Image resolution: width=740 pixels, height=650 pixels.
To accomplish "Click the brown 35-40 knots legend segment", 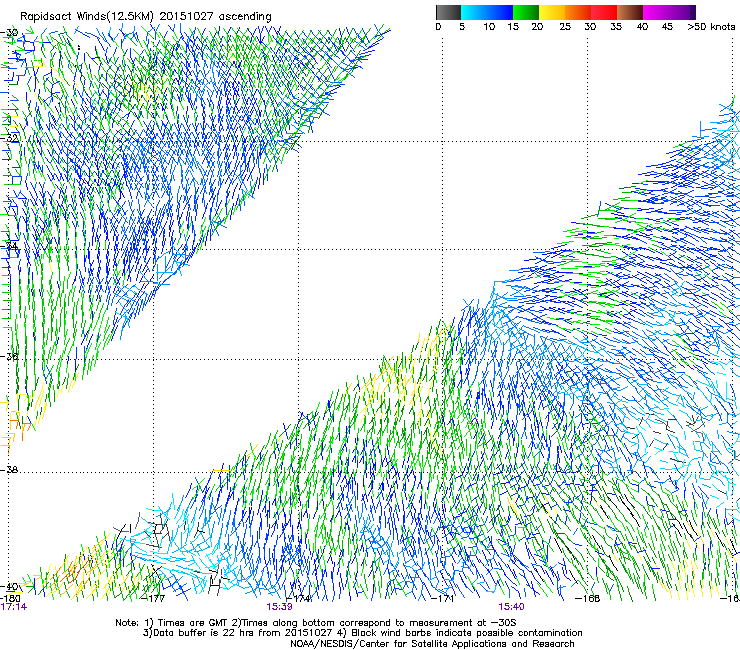I will (630, 12).
